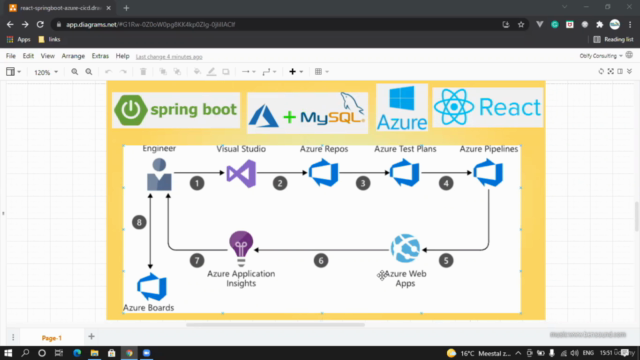Screen dimensions: 640x360
Task: Open the pages menu dots button
Action: click(x=13, y=337)
